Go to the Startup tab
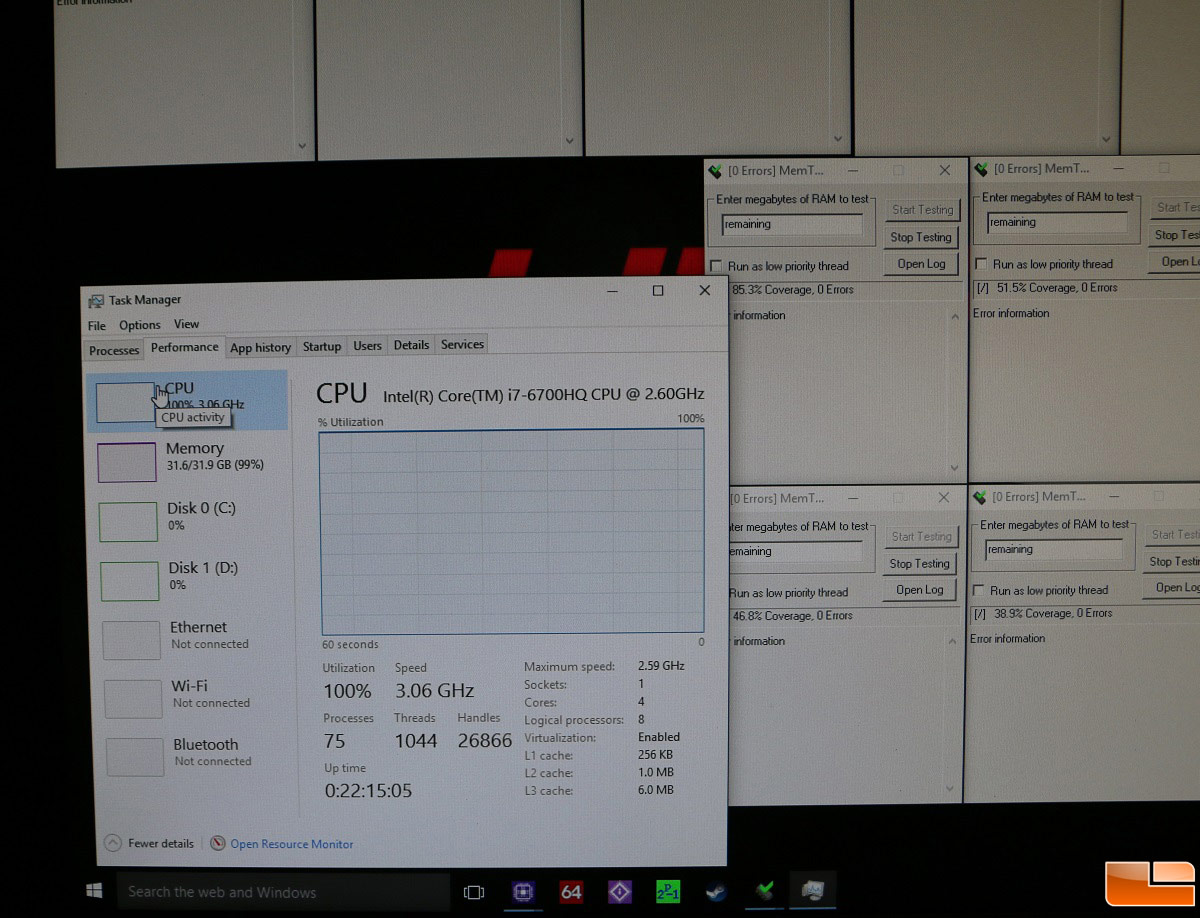Viewport: 1200px width, 918px height. coord(322,347)
